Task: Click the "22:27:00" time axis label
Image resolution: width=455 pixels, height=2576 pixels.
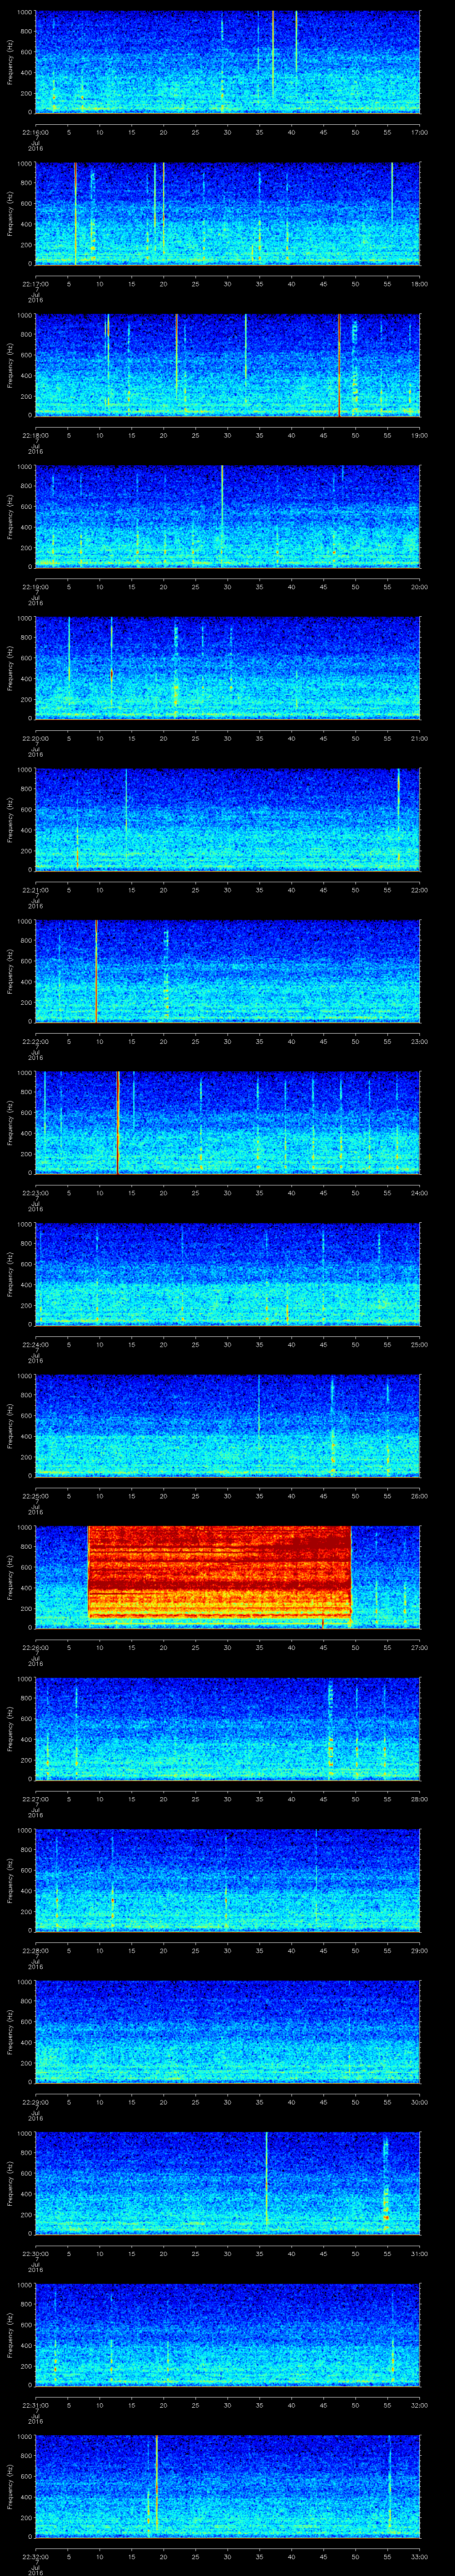Action: (36, 1799)
